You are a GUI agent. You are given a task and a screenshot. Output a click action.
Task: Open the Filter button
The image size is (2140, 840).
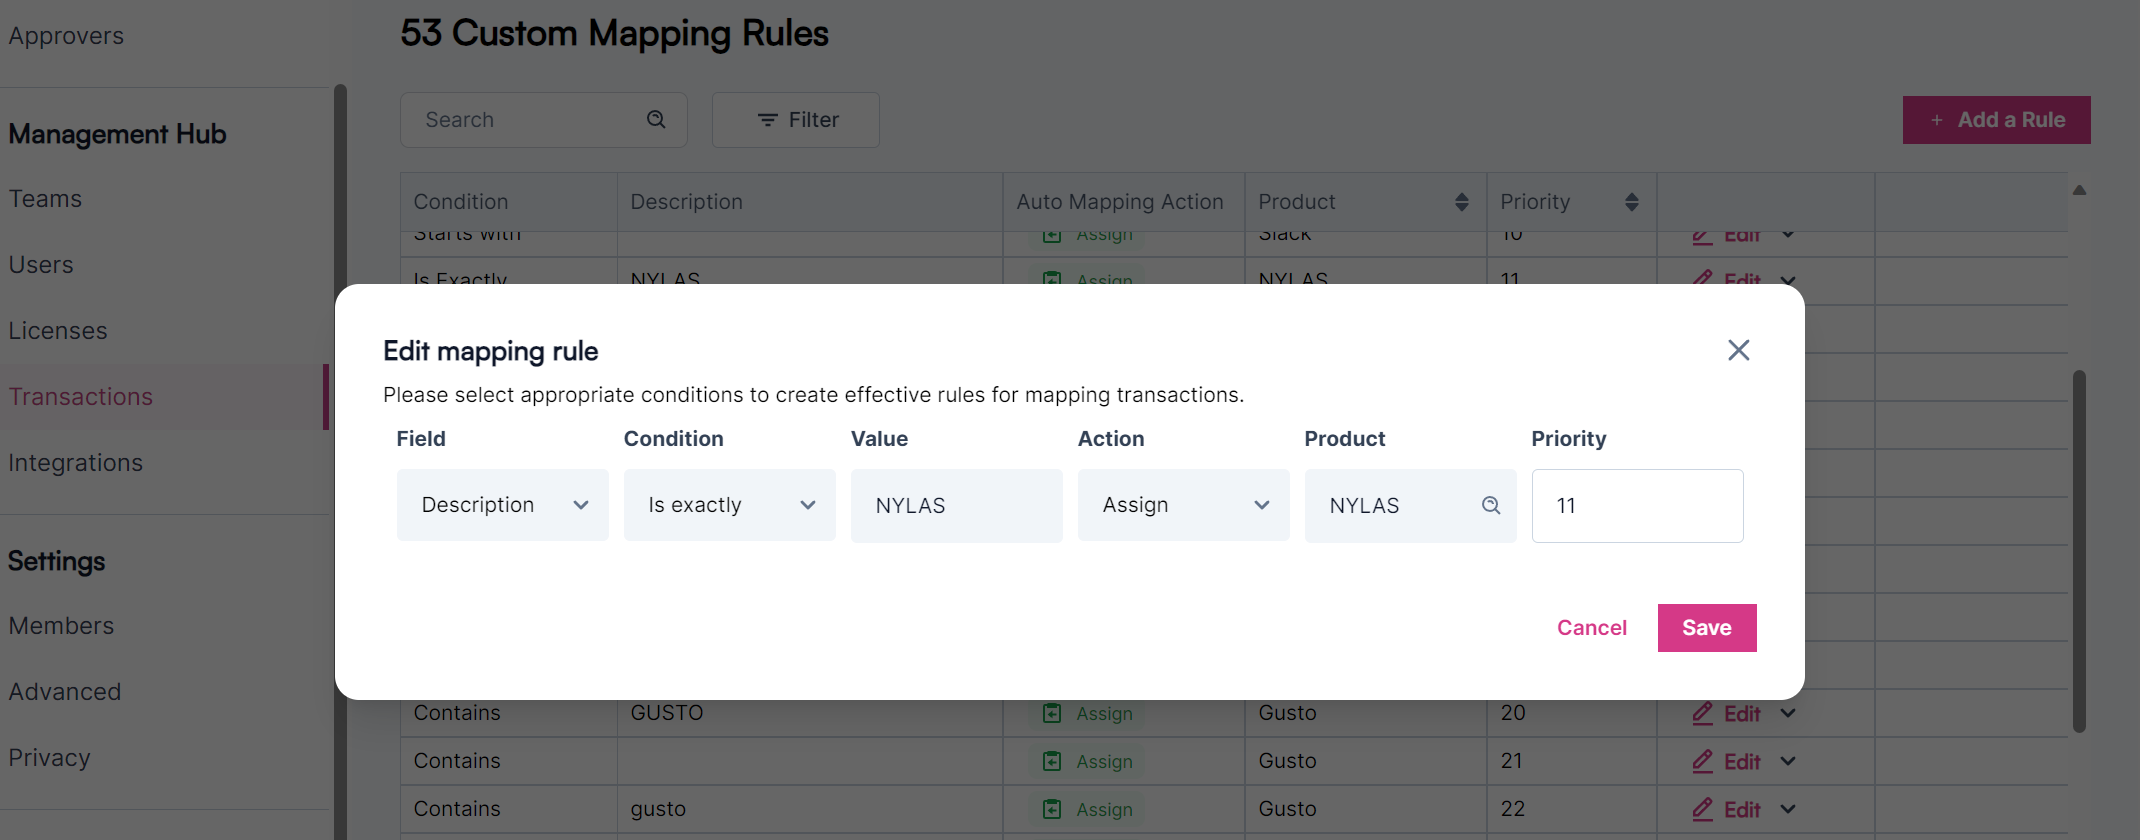(x=796, y=120)
